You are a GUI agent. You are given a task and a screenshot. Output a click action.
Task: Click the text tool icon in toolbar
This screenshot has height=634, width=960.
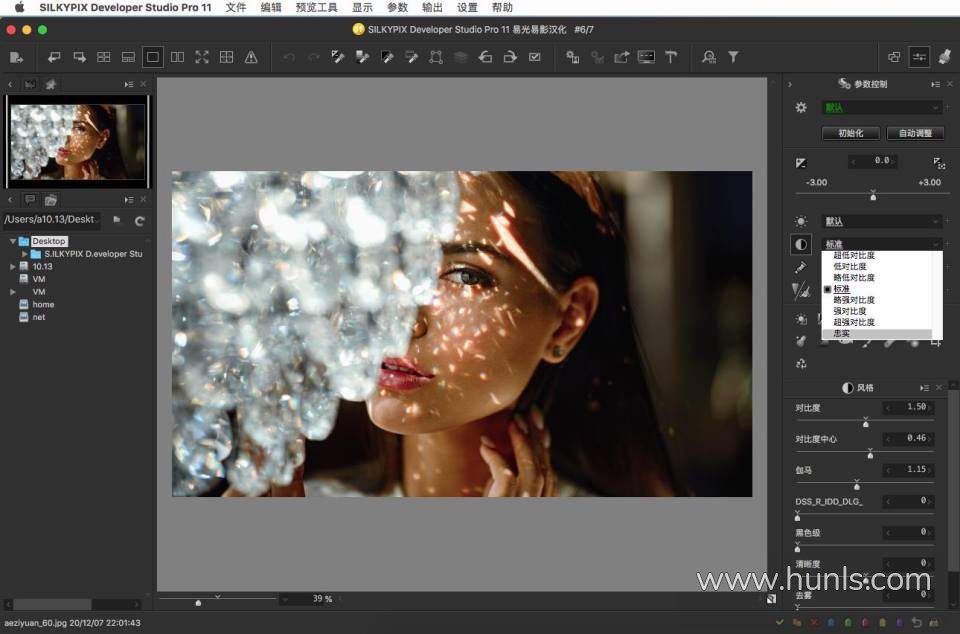tap(671, 57)
